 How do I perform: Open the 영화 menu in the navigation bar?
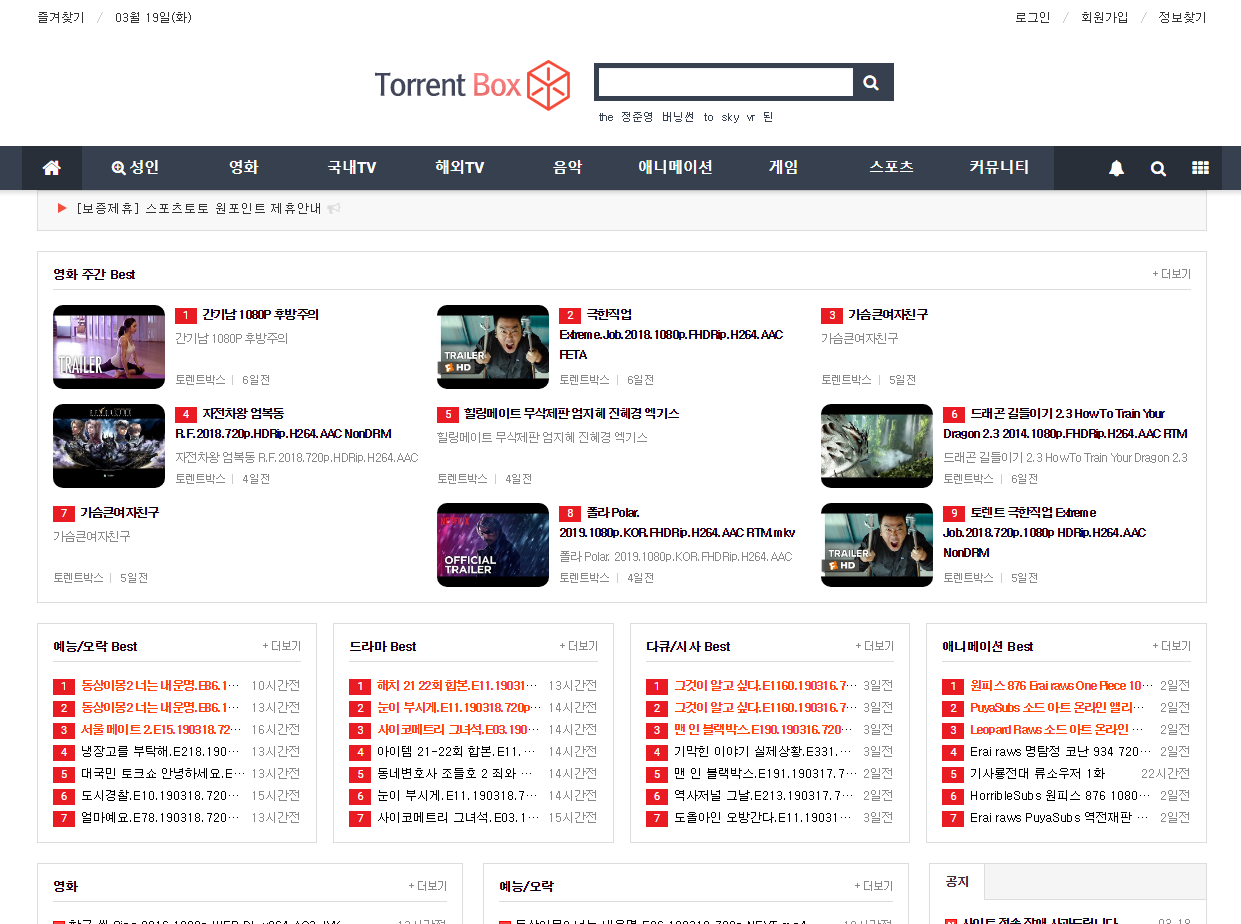(x=244, y=168)
